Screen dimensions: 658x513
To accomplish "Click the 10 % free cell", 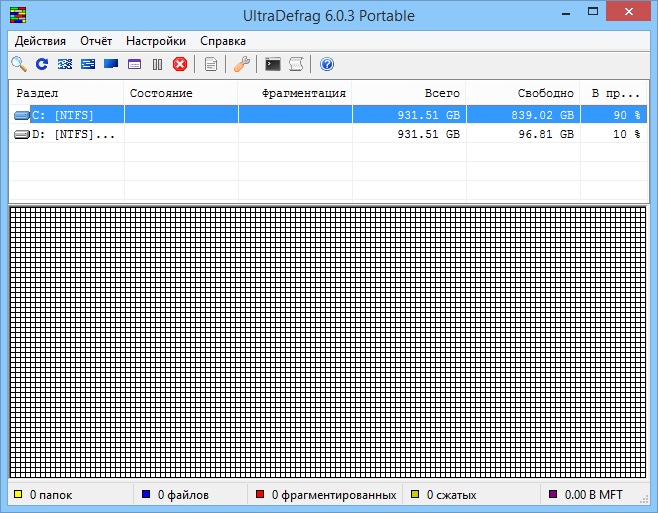I will pyautogui.click(x=627, y=134).
